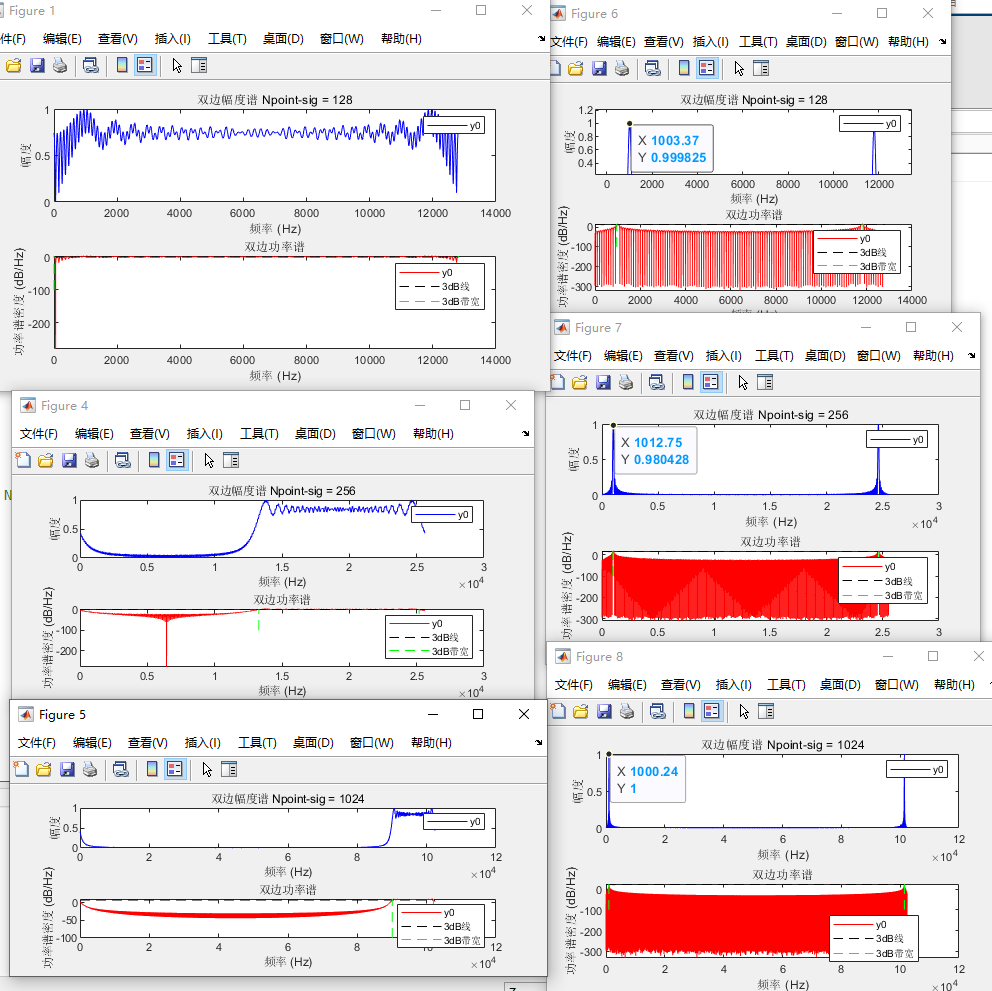Click the data tip showing X 1000.24
The width and height of the screenshot is (992, 991).
click(x=648, y=780)
